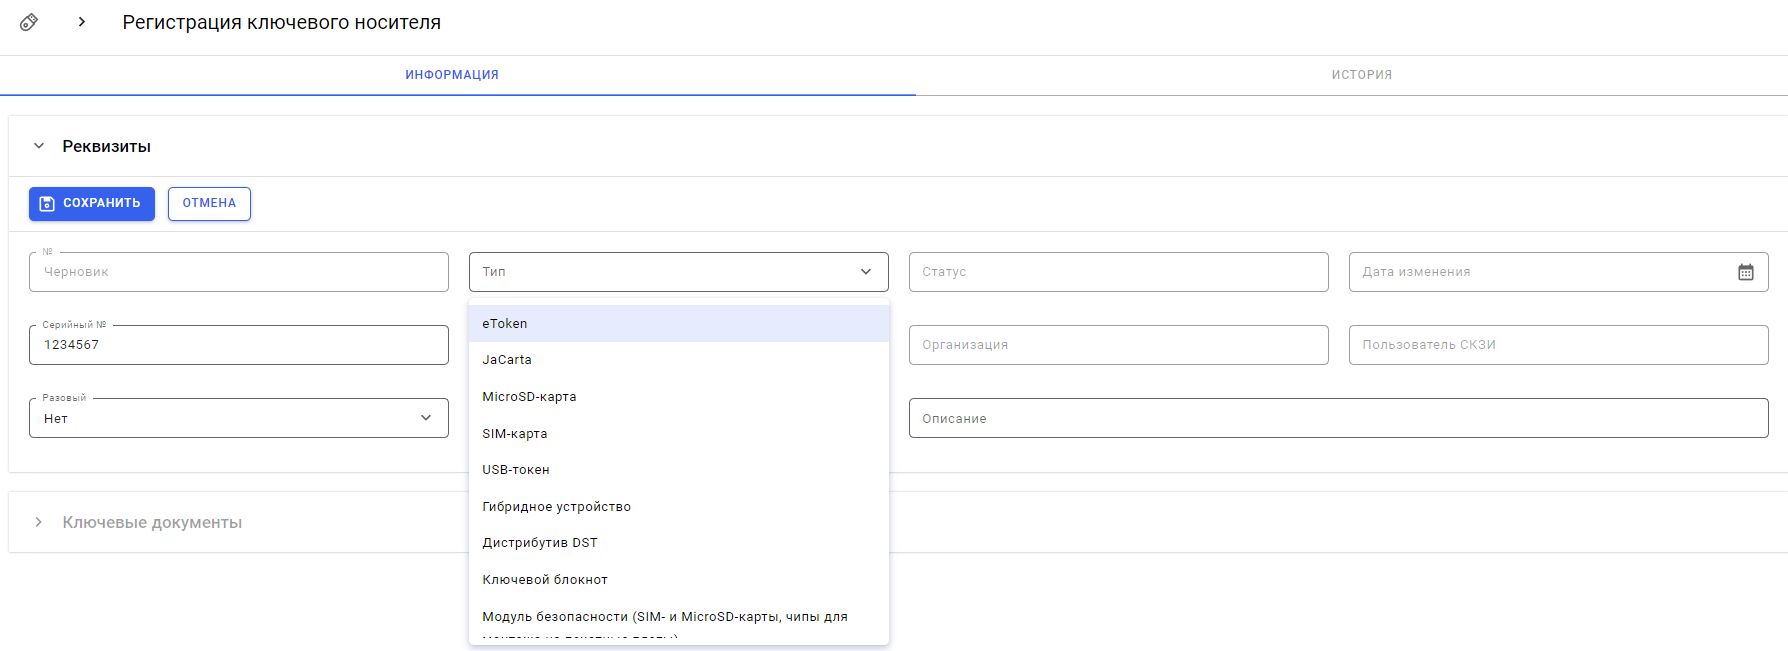This screenshot has width=1788, height=651.
Task: Open the calendar date picker icon
Action: 1745,272
